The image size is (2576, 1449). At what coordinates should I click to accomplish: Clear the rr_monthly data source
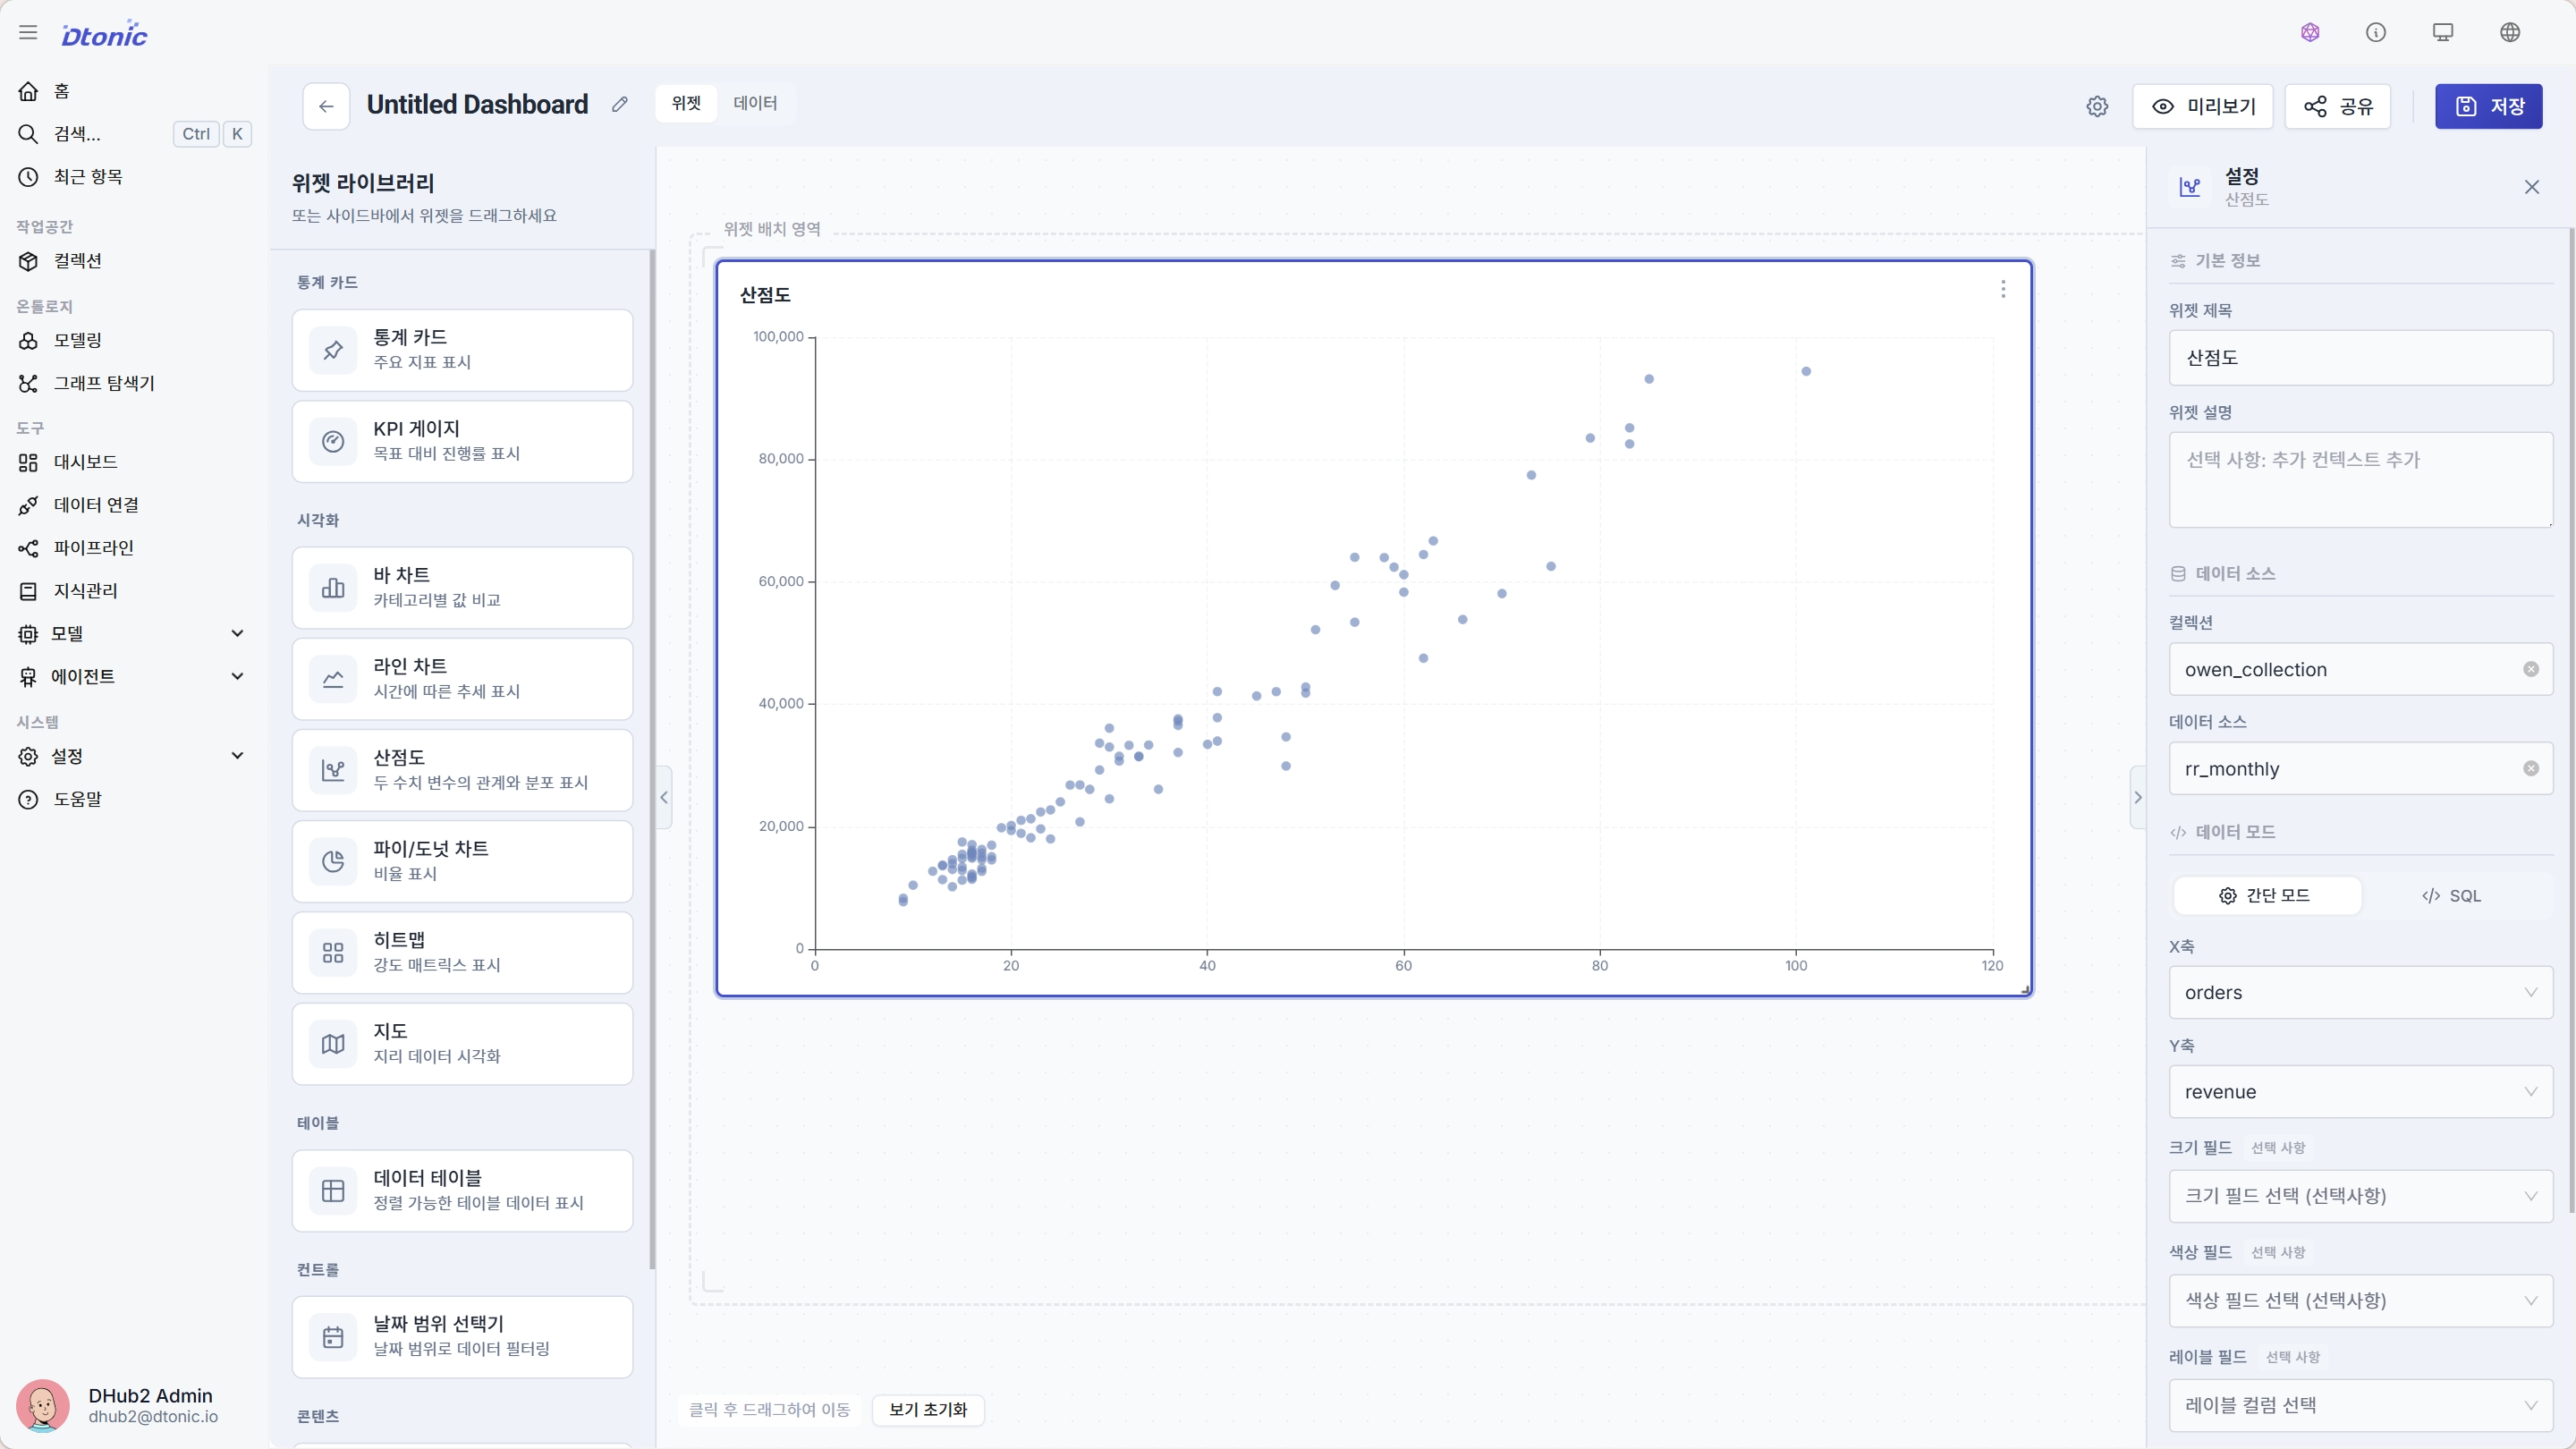point(2531,768)
